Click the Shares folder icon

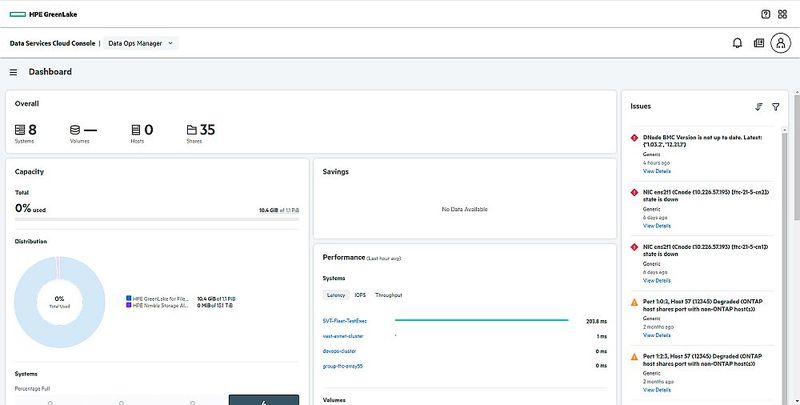pos(192,130)
